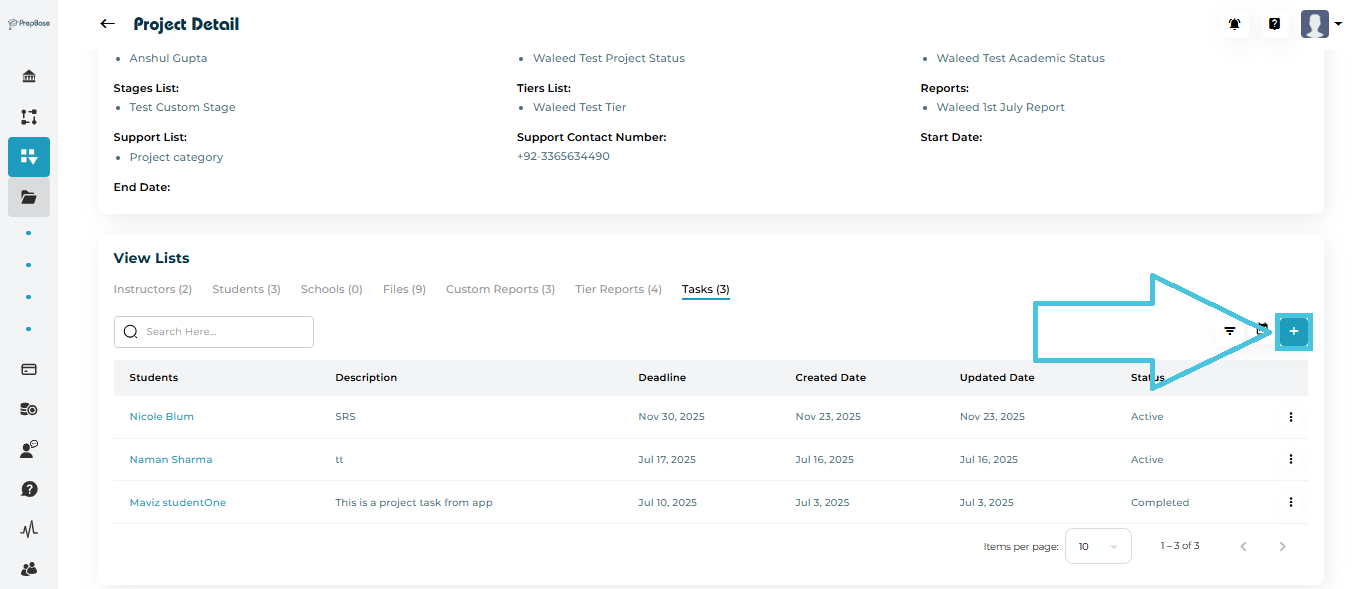Open the notifications bell icon
The height and width of the screenshot is (589, 1360).
(x=1235, y=24)
